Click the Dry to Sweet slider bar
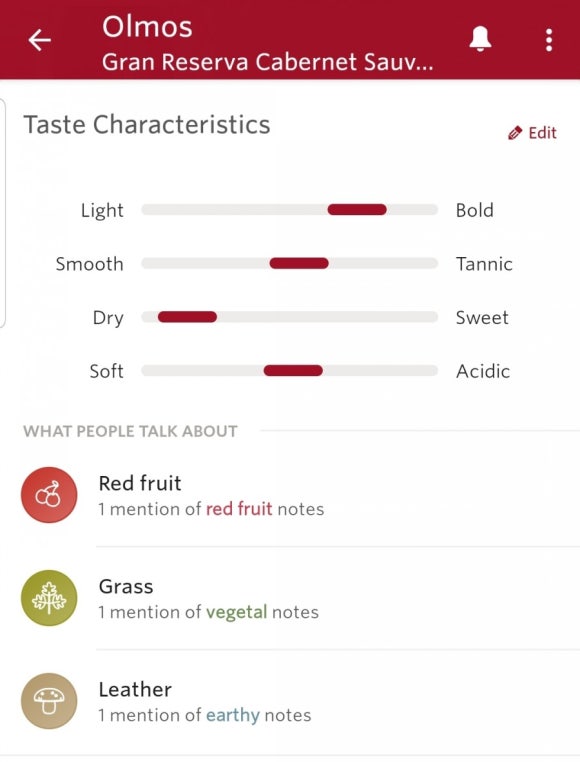Image resolution: width=580 pixels, height=762 pixels. 290,317
